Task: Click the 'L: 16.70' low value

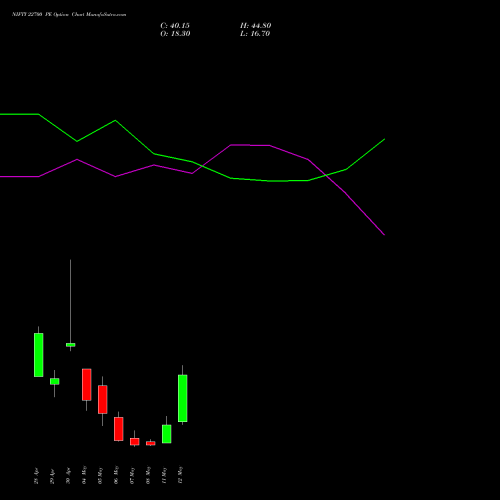Action: tap(255, 34)
